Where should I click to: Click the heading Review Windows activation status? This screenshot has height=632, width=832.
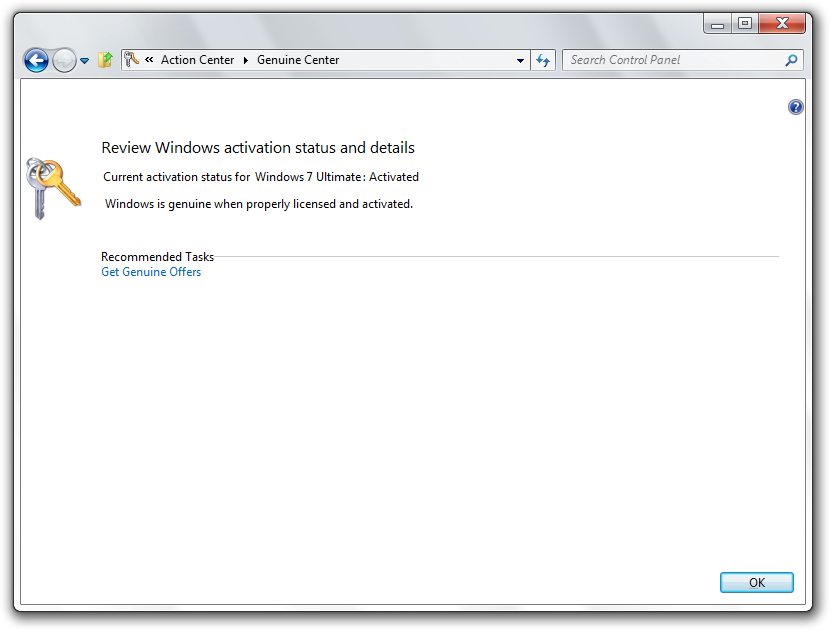(258, 148)
